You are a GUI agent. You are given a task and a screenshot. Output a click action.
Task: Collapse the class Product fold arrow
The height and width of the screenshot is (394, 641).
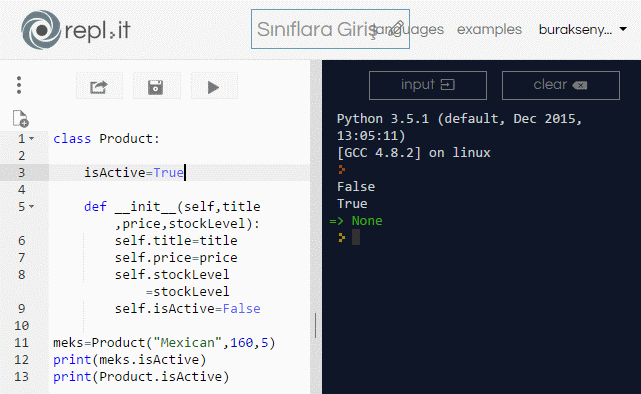click(31, 139)
